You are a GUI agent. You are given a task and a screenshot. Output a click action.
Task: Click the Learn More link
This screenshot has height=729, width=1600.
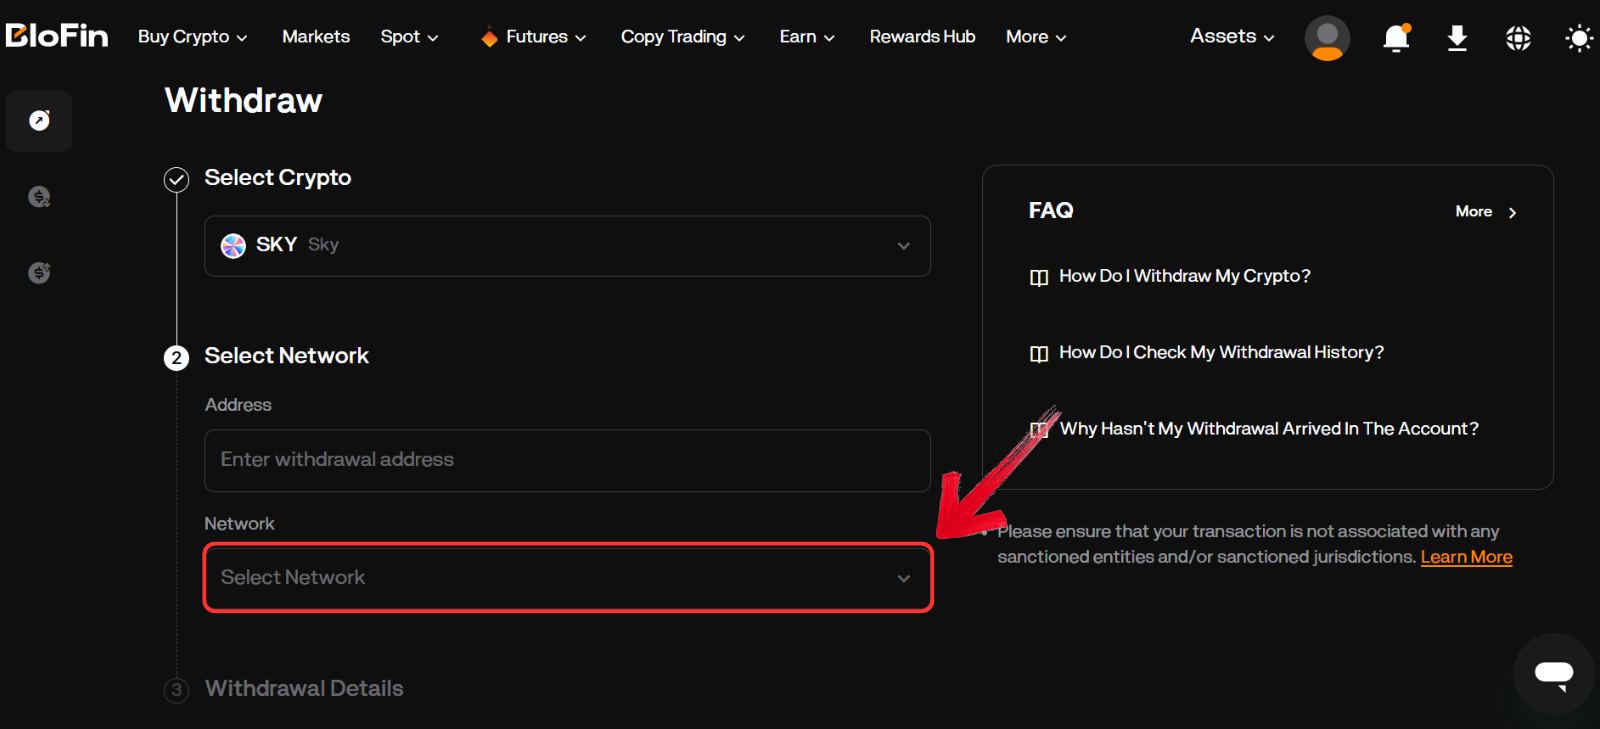[1466, 557]
